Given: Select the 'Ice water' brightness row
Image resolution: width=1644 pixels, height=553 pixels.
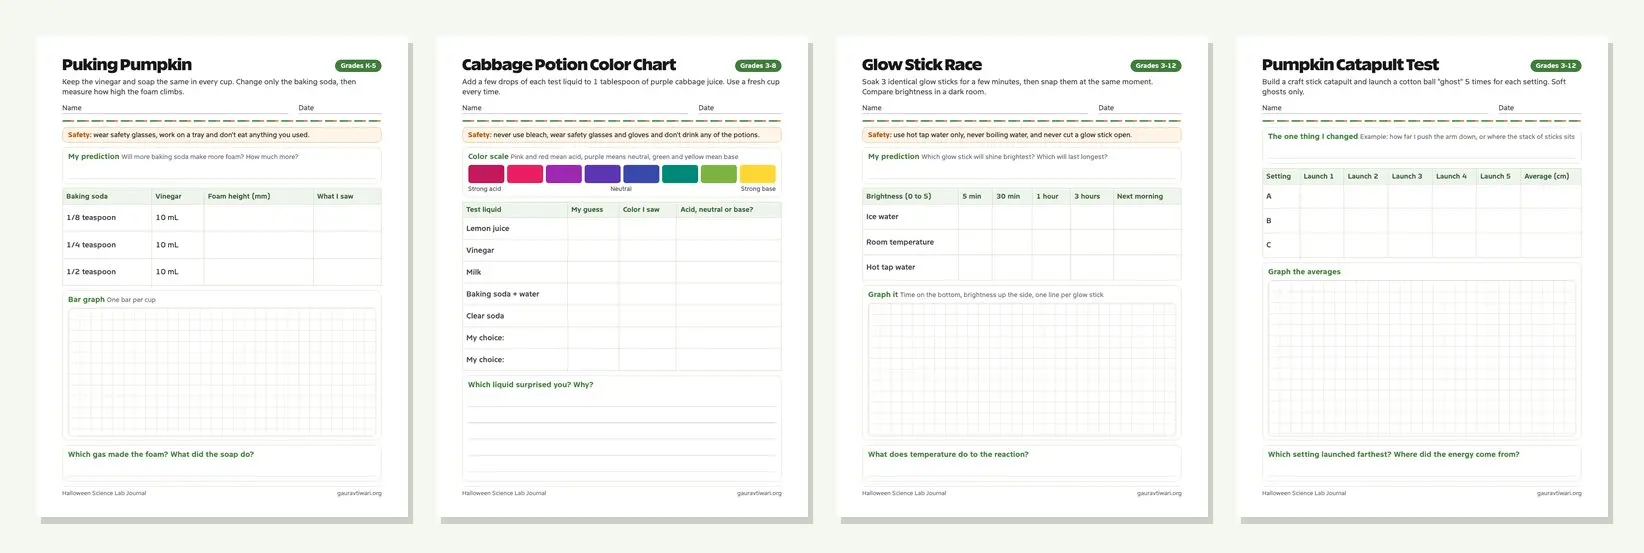Looking at the screenshot, I should click(1022, 217).
